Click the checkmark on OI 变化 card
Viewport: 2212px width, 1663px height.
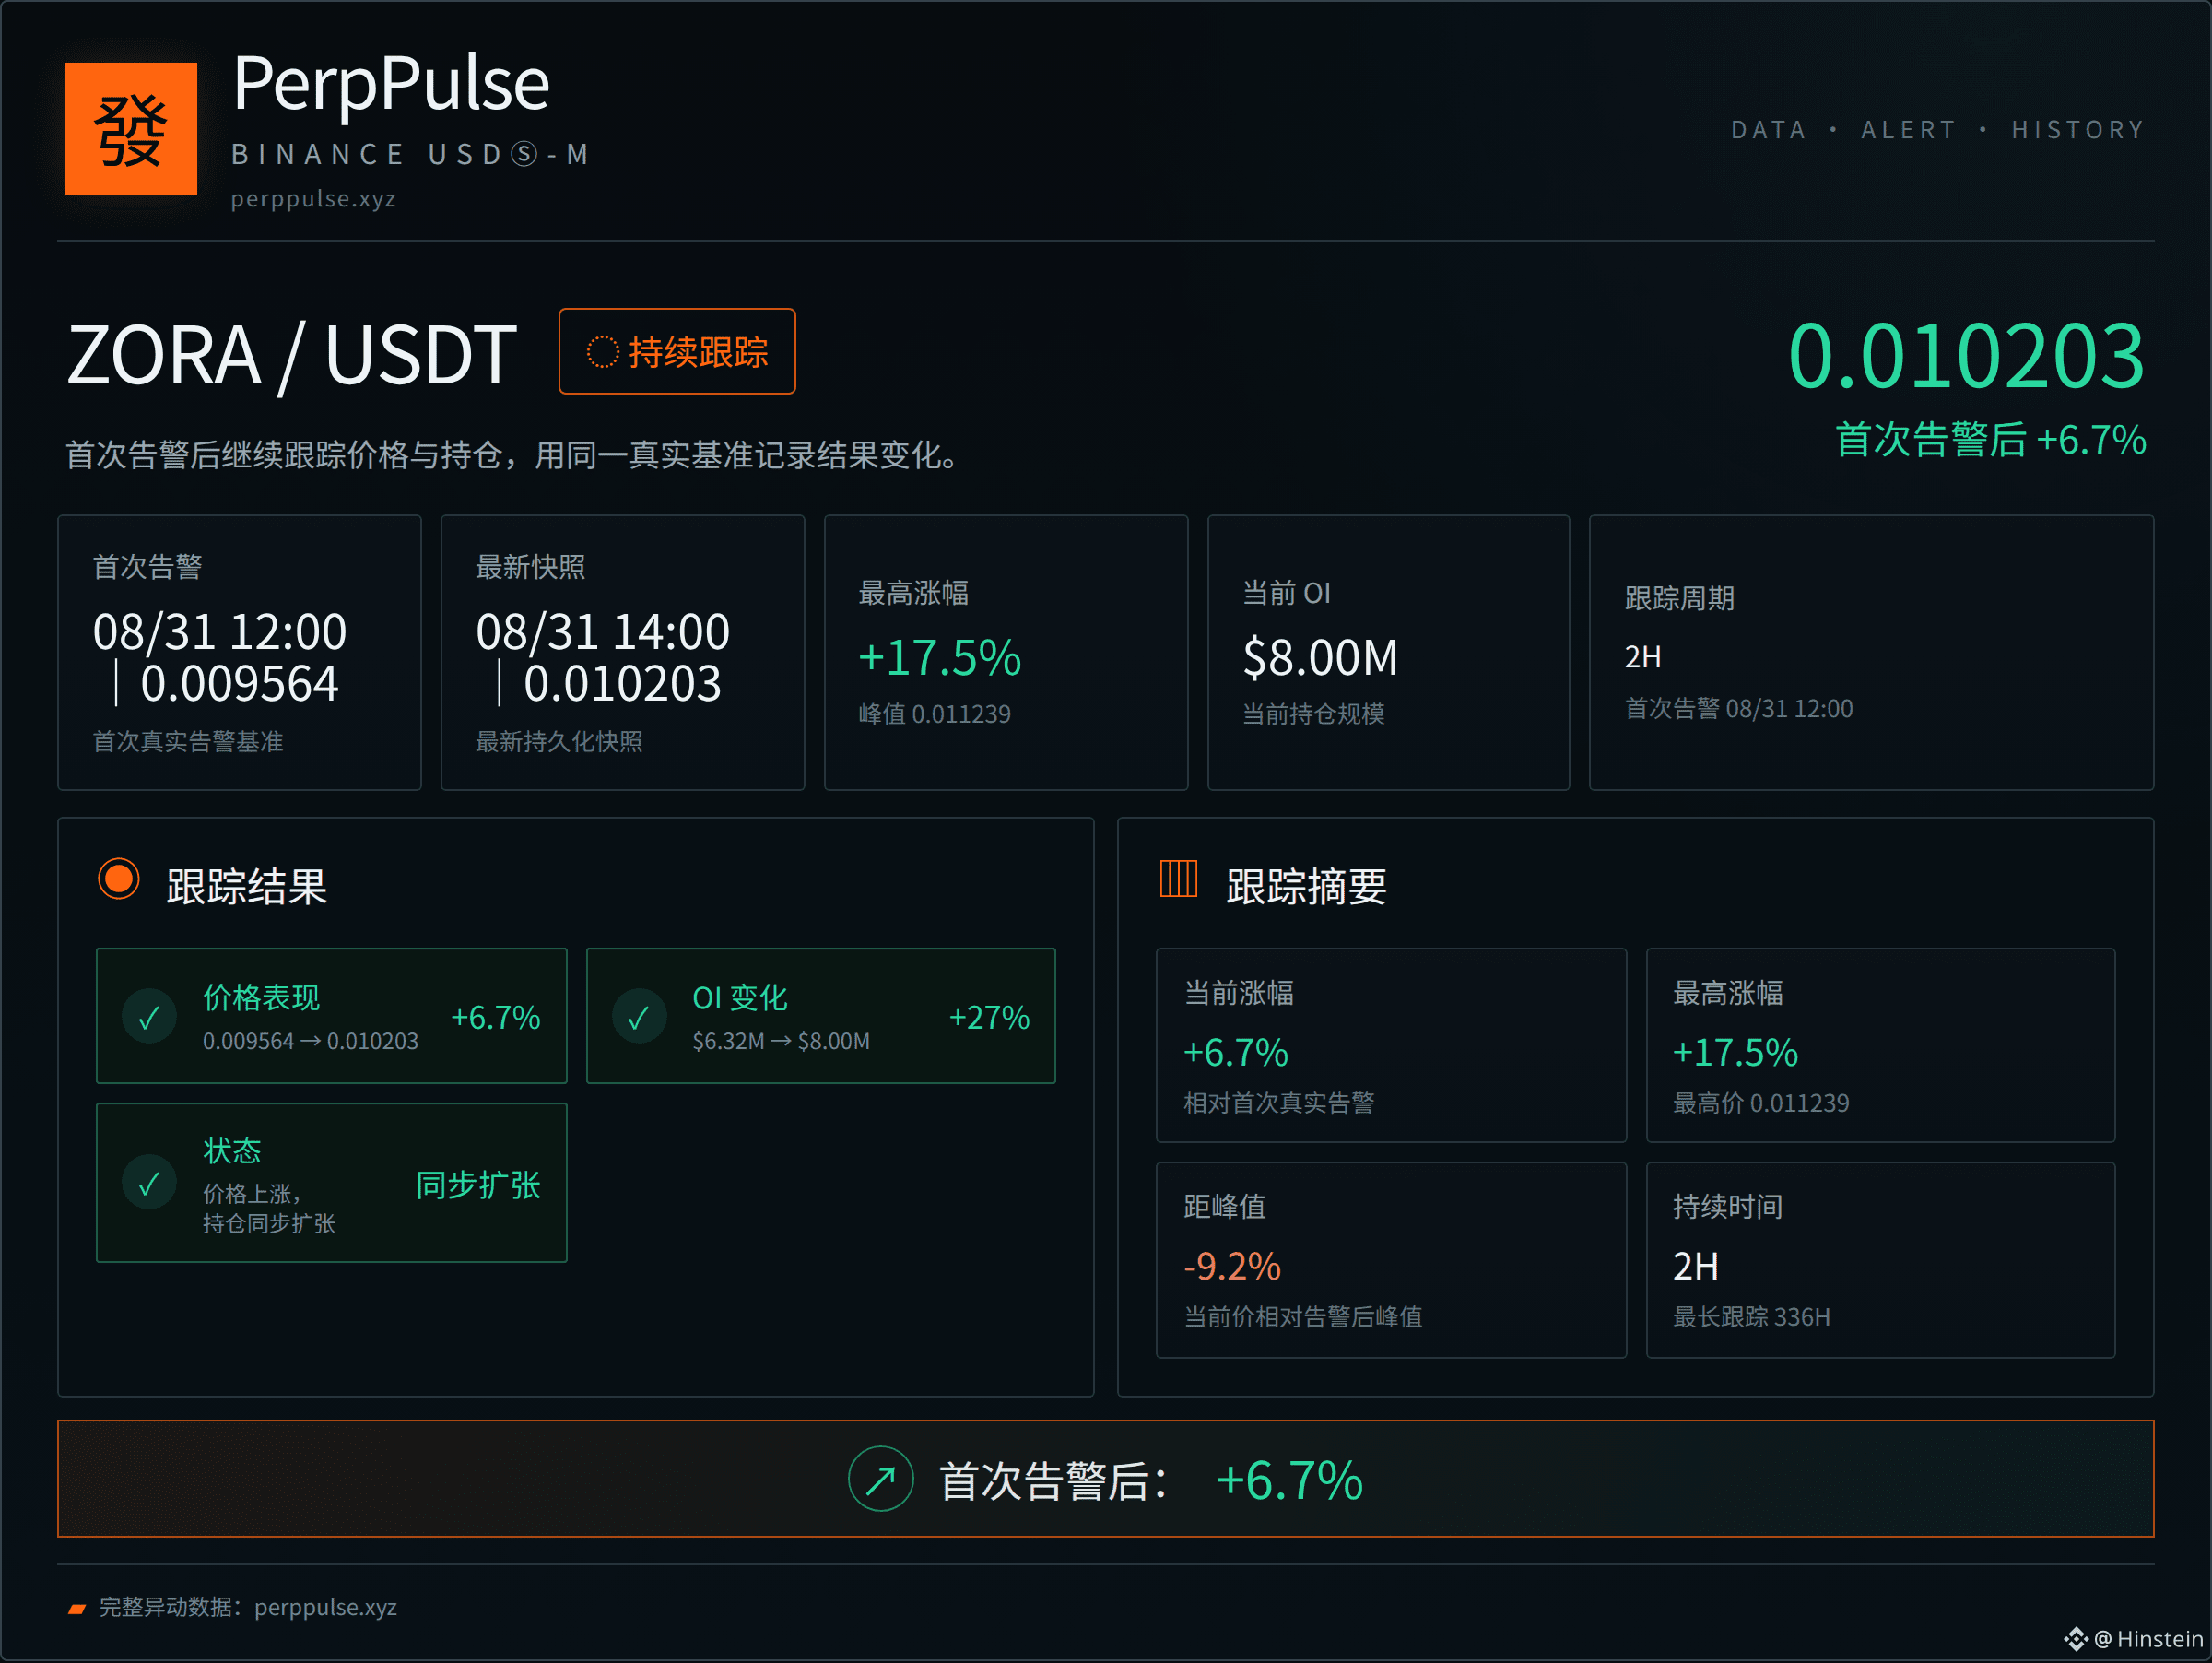tap(639, 1017)
